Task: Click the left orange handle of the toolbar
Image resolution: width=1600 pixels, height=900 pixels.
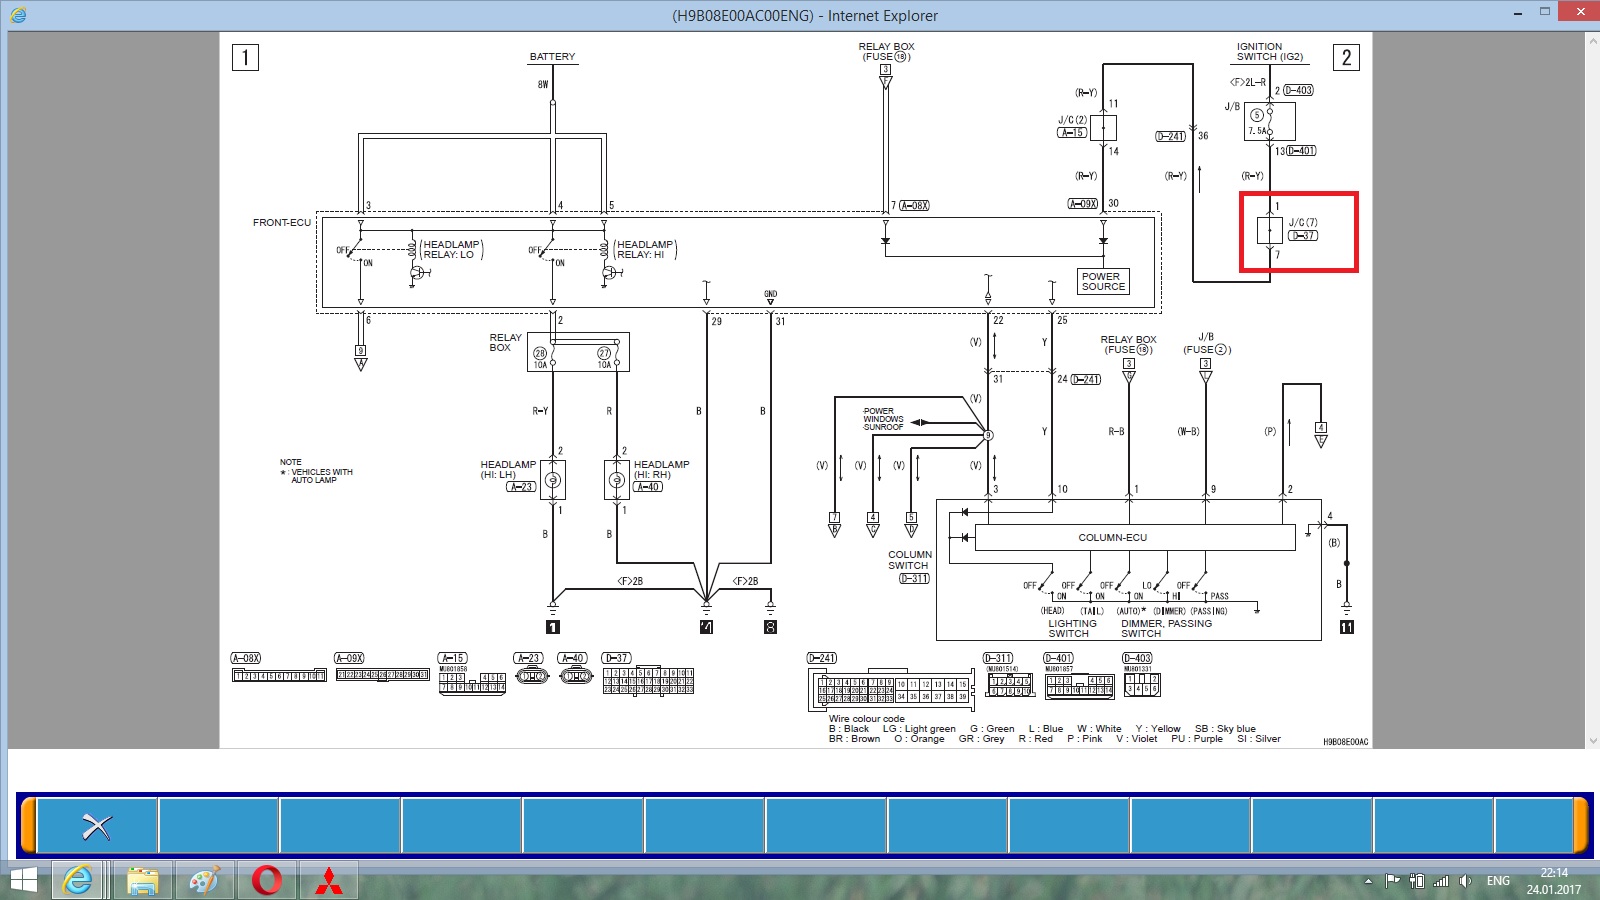Action: (28, 826)
